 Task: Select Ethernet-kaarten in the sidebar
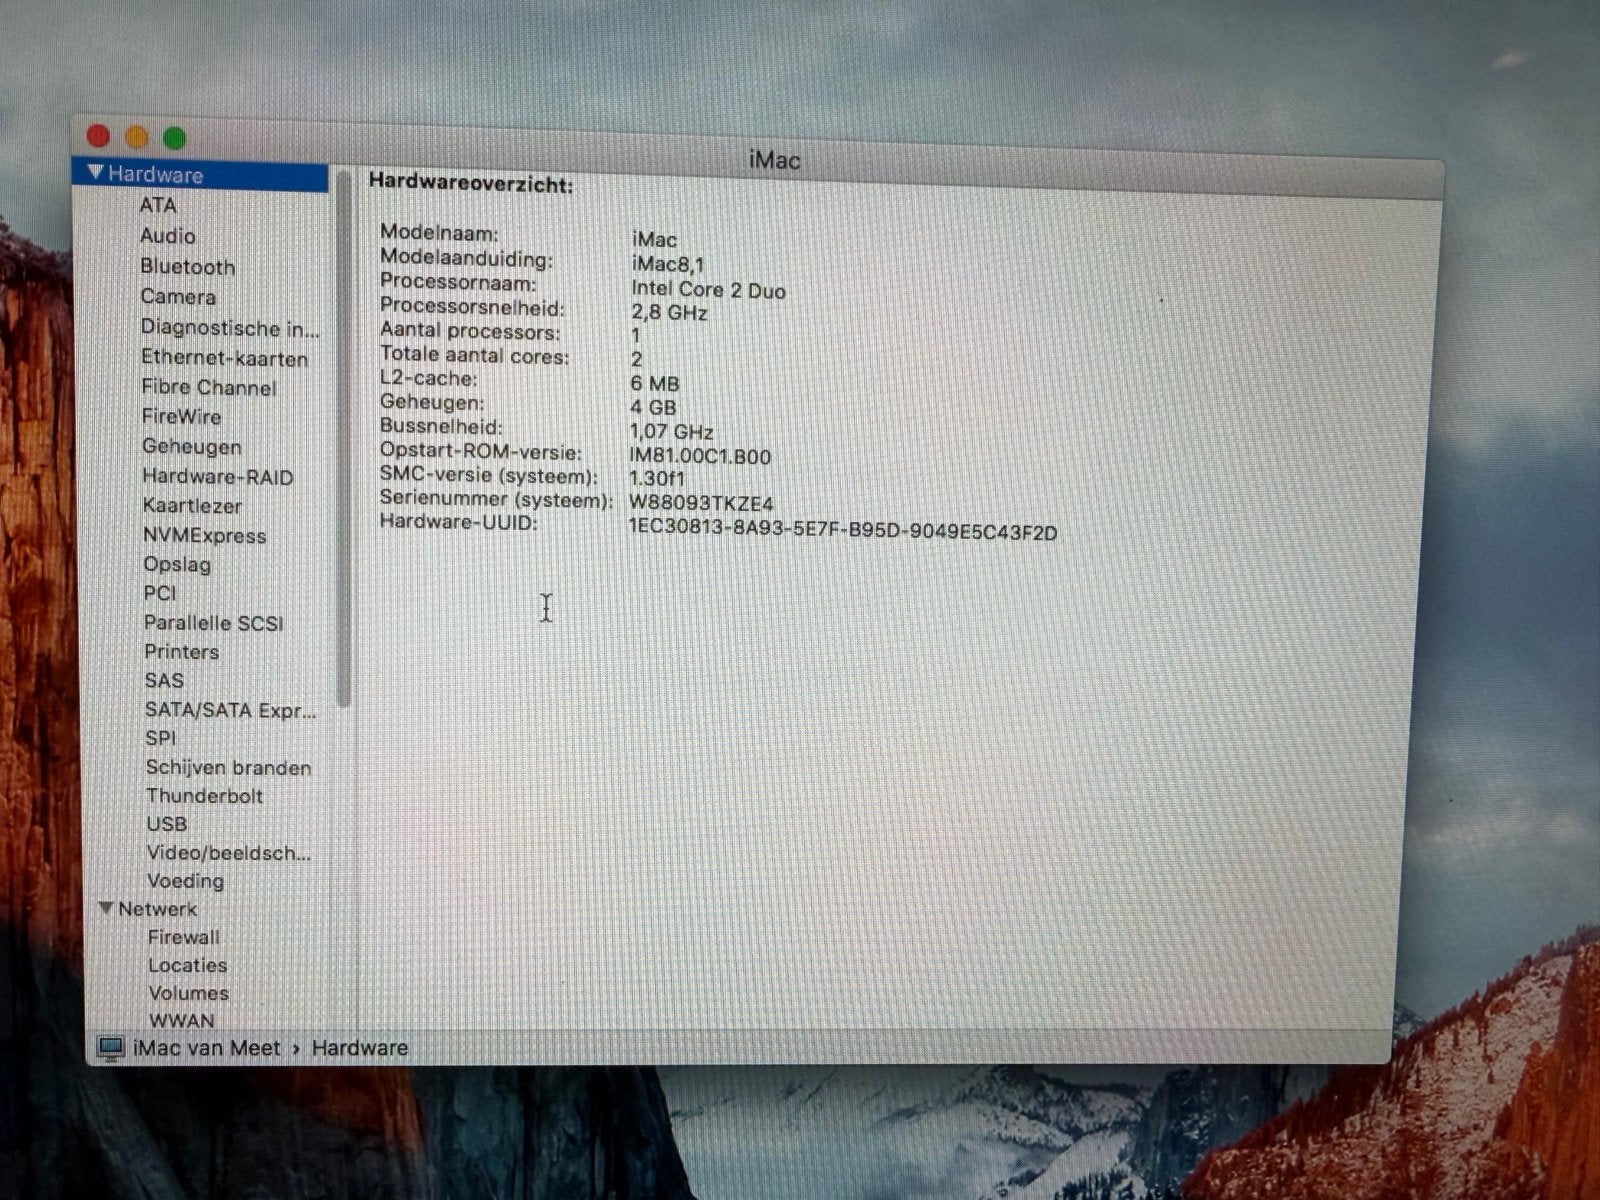(224, 358)
